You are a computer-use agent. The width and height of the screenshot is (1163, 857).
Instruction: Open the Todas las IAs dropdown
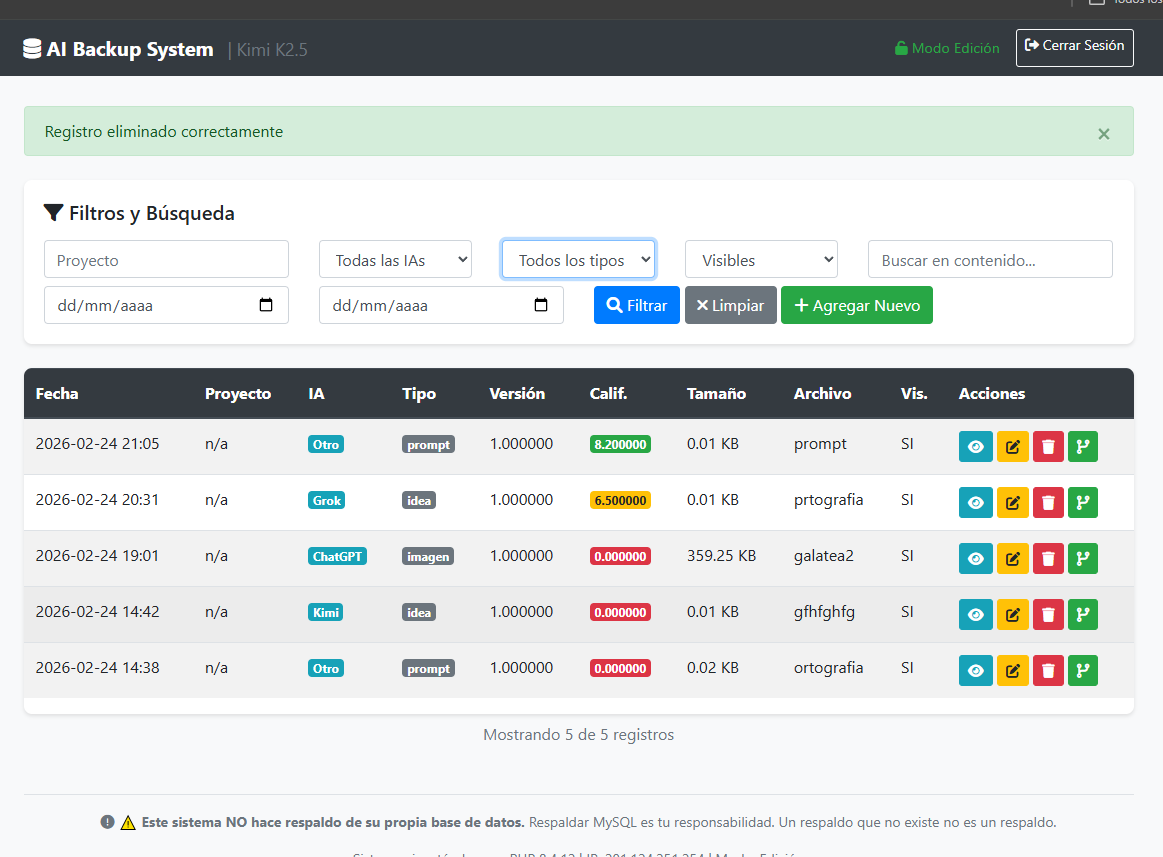tap(395, 260)
